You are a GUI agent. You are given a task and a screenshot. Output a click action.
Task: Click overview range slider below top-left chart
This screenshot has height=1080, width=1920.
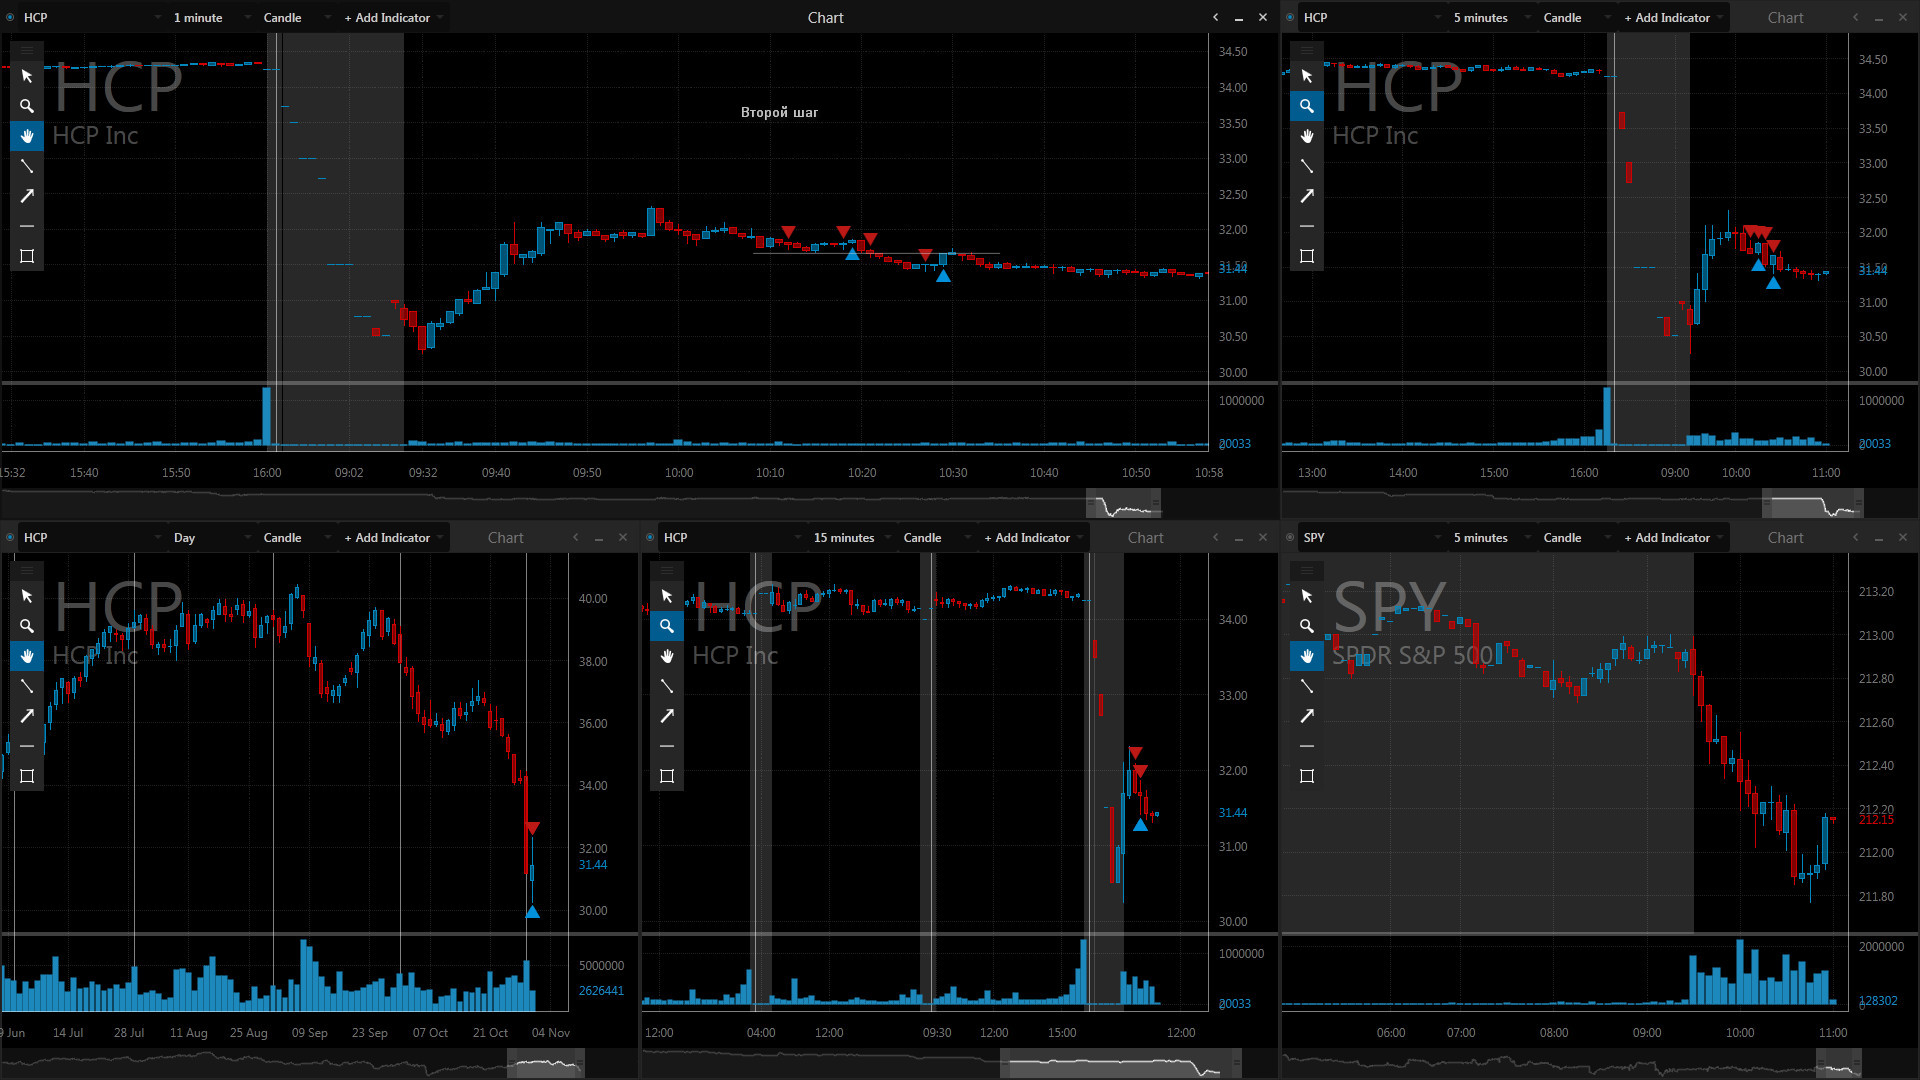1123,503
